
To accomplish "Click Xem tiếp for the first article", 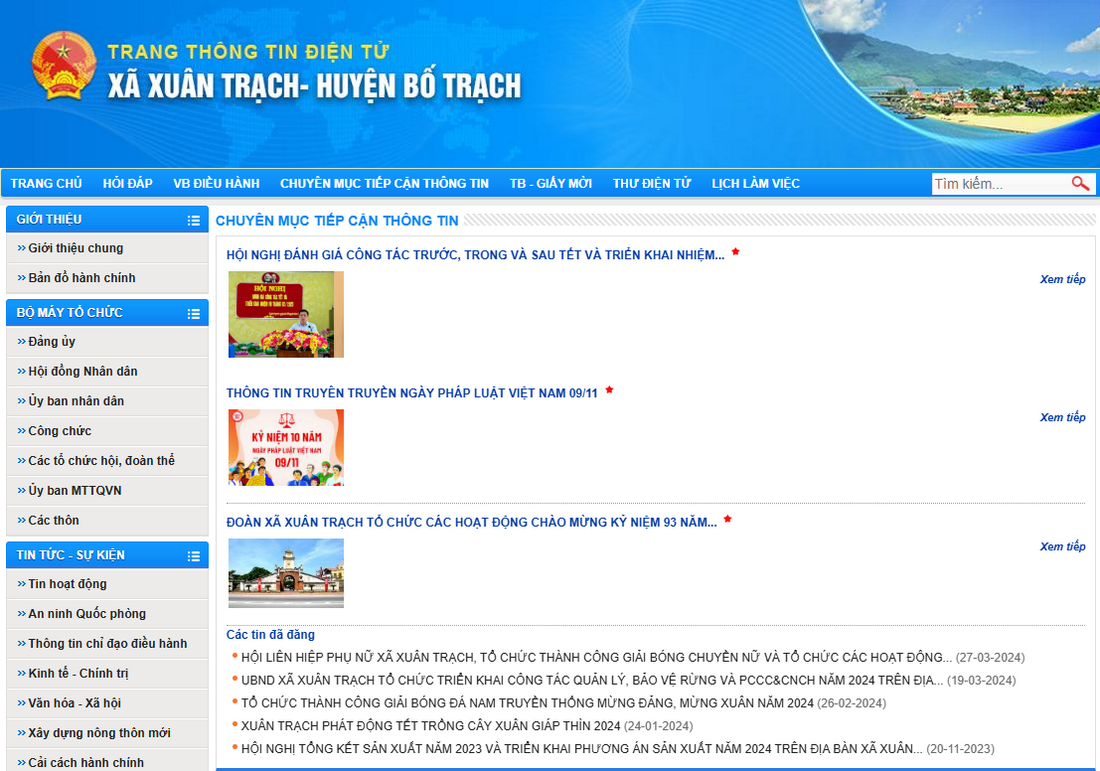I will 1062,280.
